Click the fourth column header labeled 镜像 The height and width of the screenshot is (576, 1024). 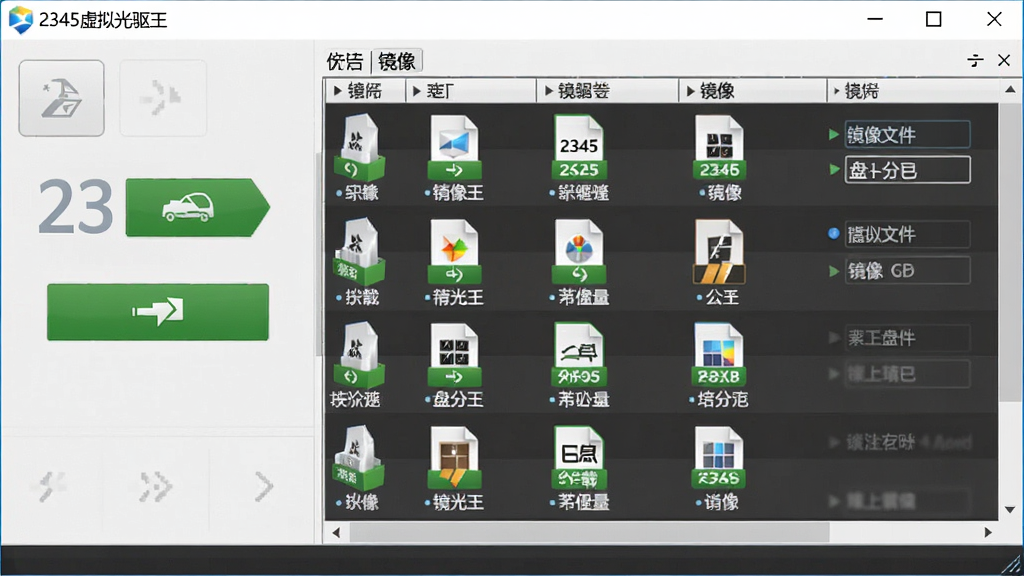(x=752, y=91)
